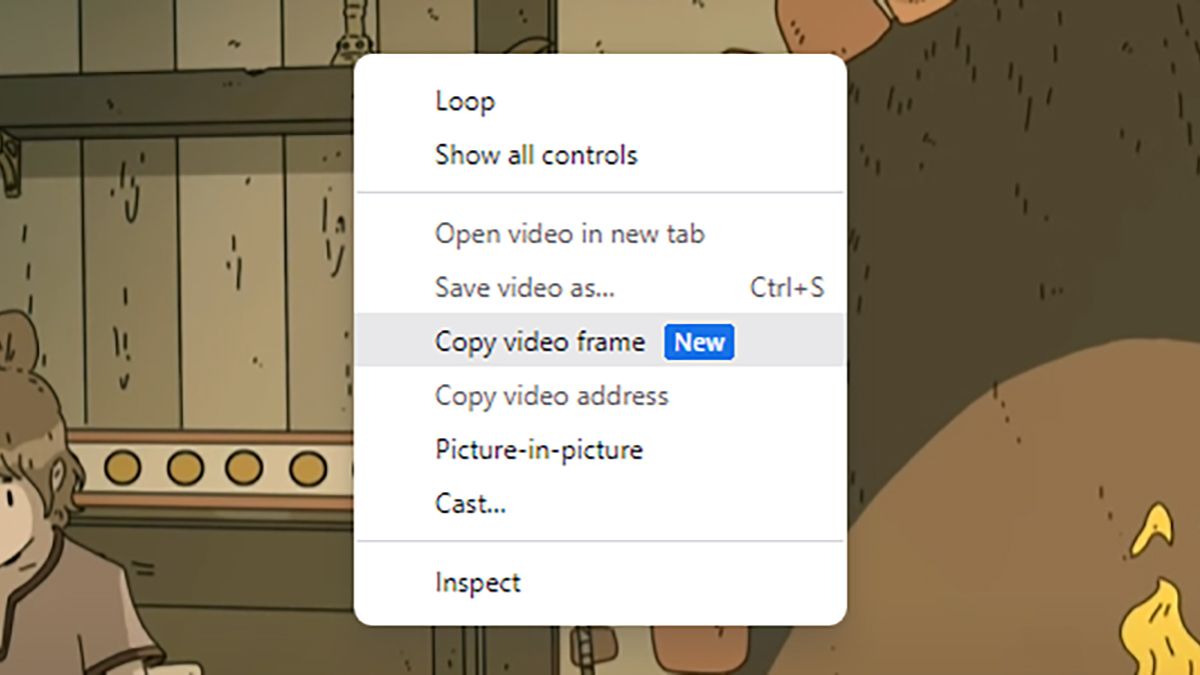This screenshot has height=675, width=1200.
Task: Click the blue New badge
Action: coord(699,342)
